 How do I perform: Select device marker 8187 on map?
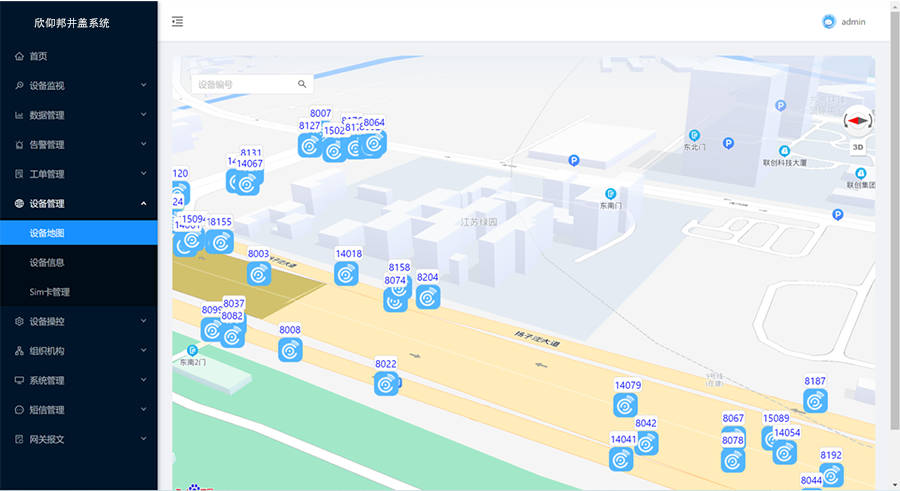click(x=816, y=400)
